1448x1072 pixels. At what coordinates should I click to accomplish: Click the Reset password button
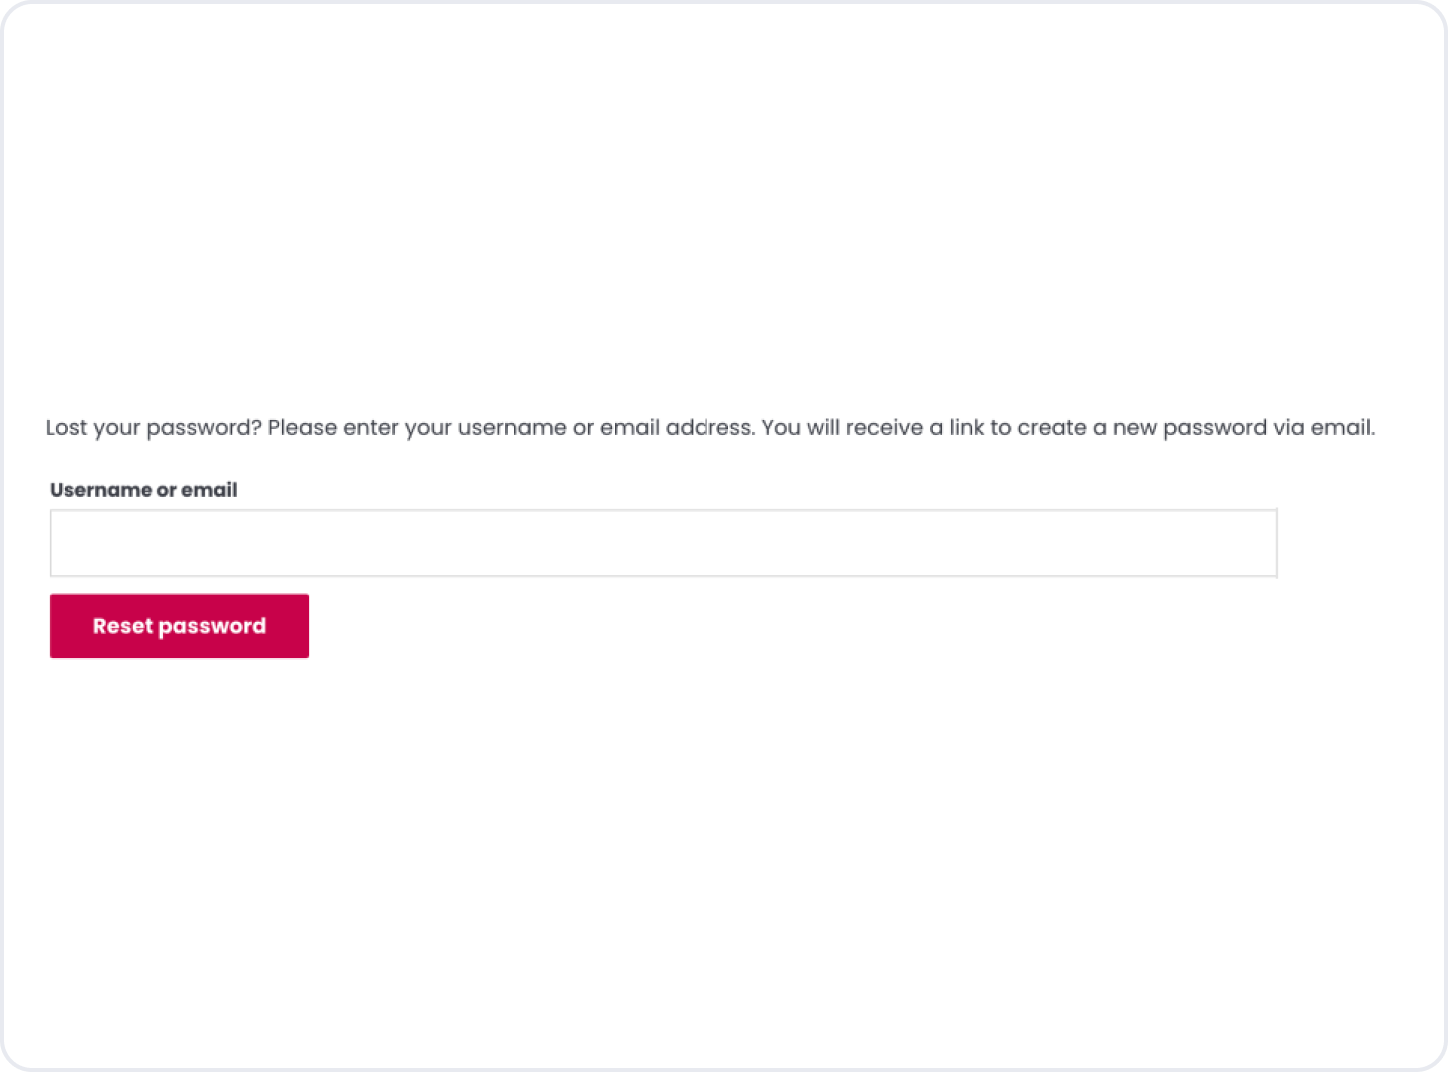[x=179, y=626]
